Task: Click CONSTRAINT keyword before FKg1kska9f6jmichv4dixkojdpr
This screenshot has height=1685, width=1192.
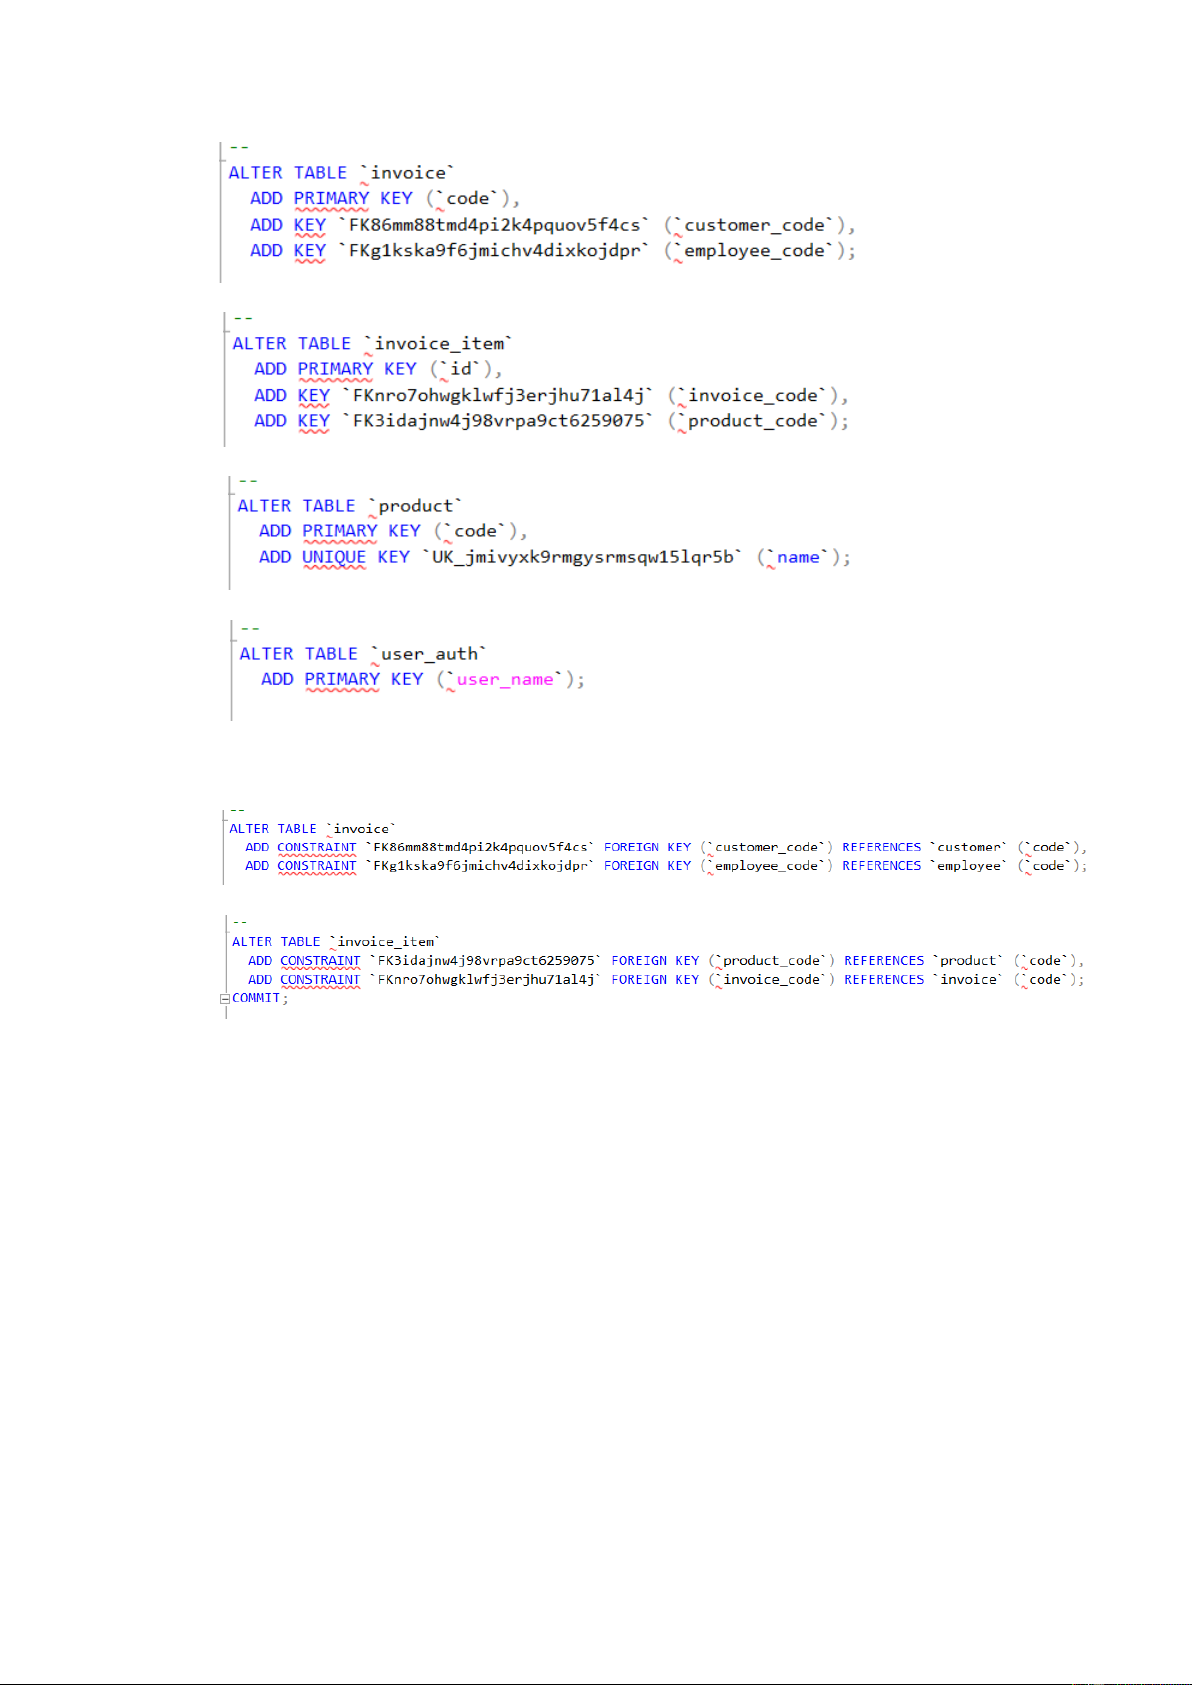Action: [317, 866]
